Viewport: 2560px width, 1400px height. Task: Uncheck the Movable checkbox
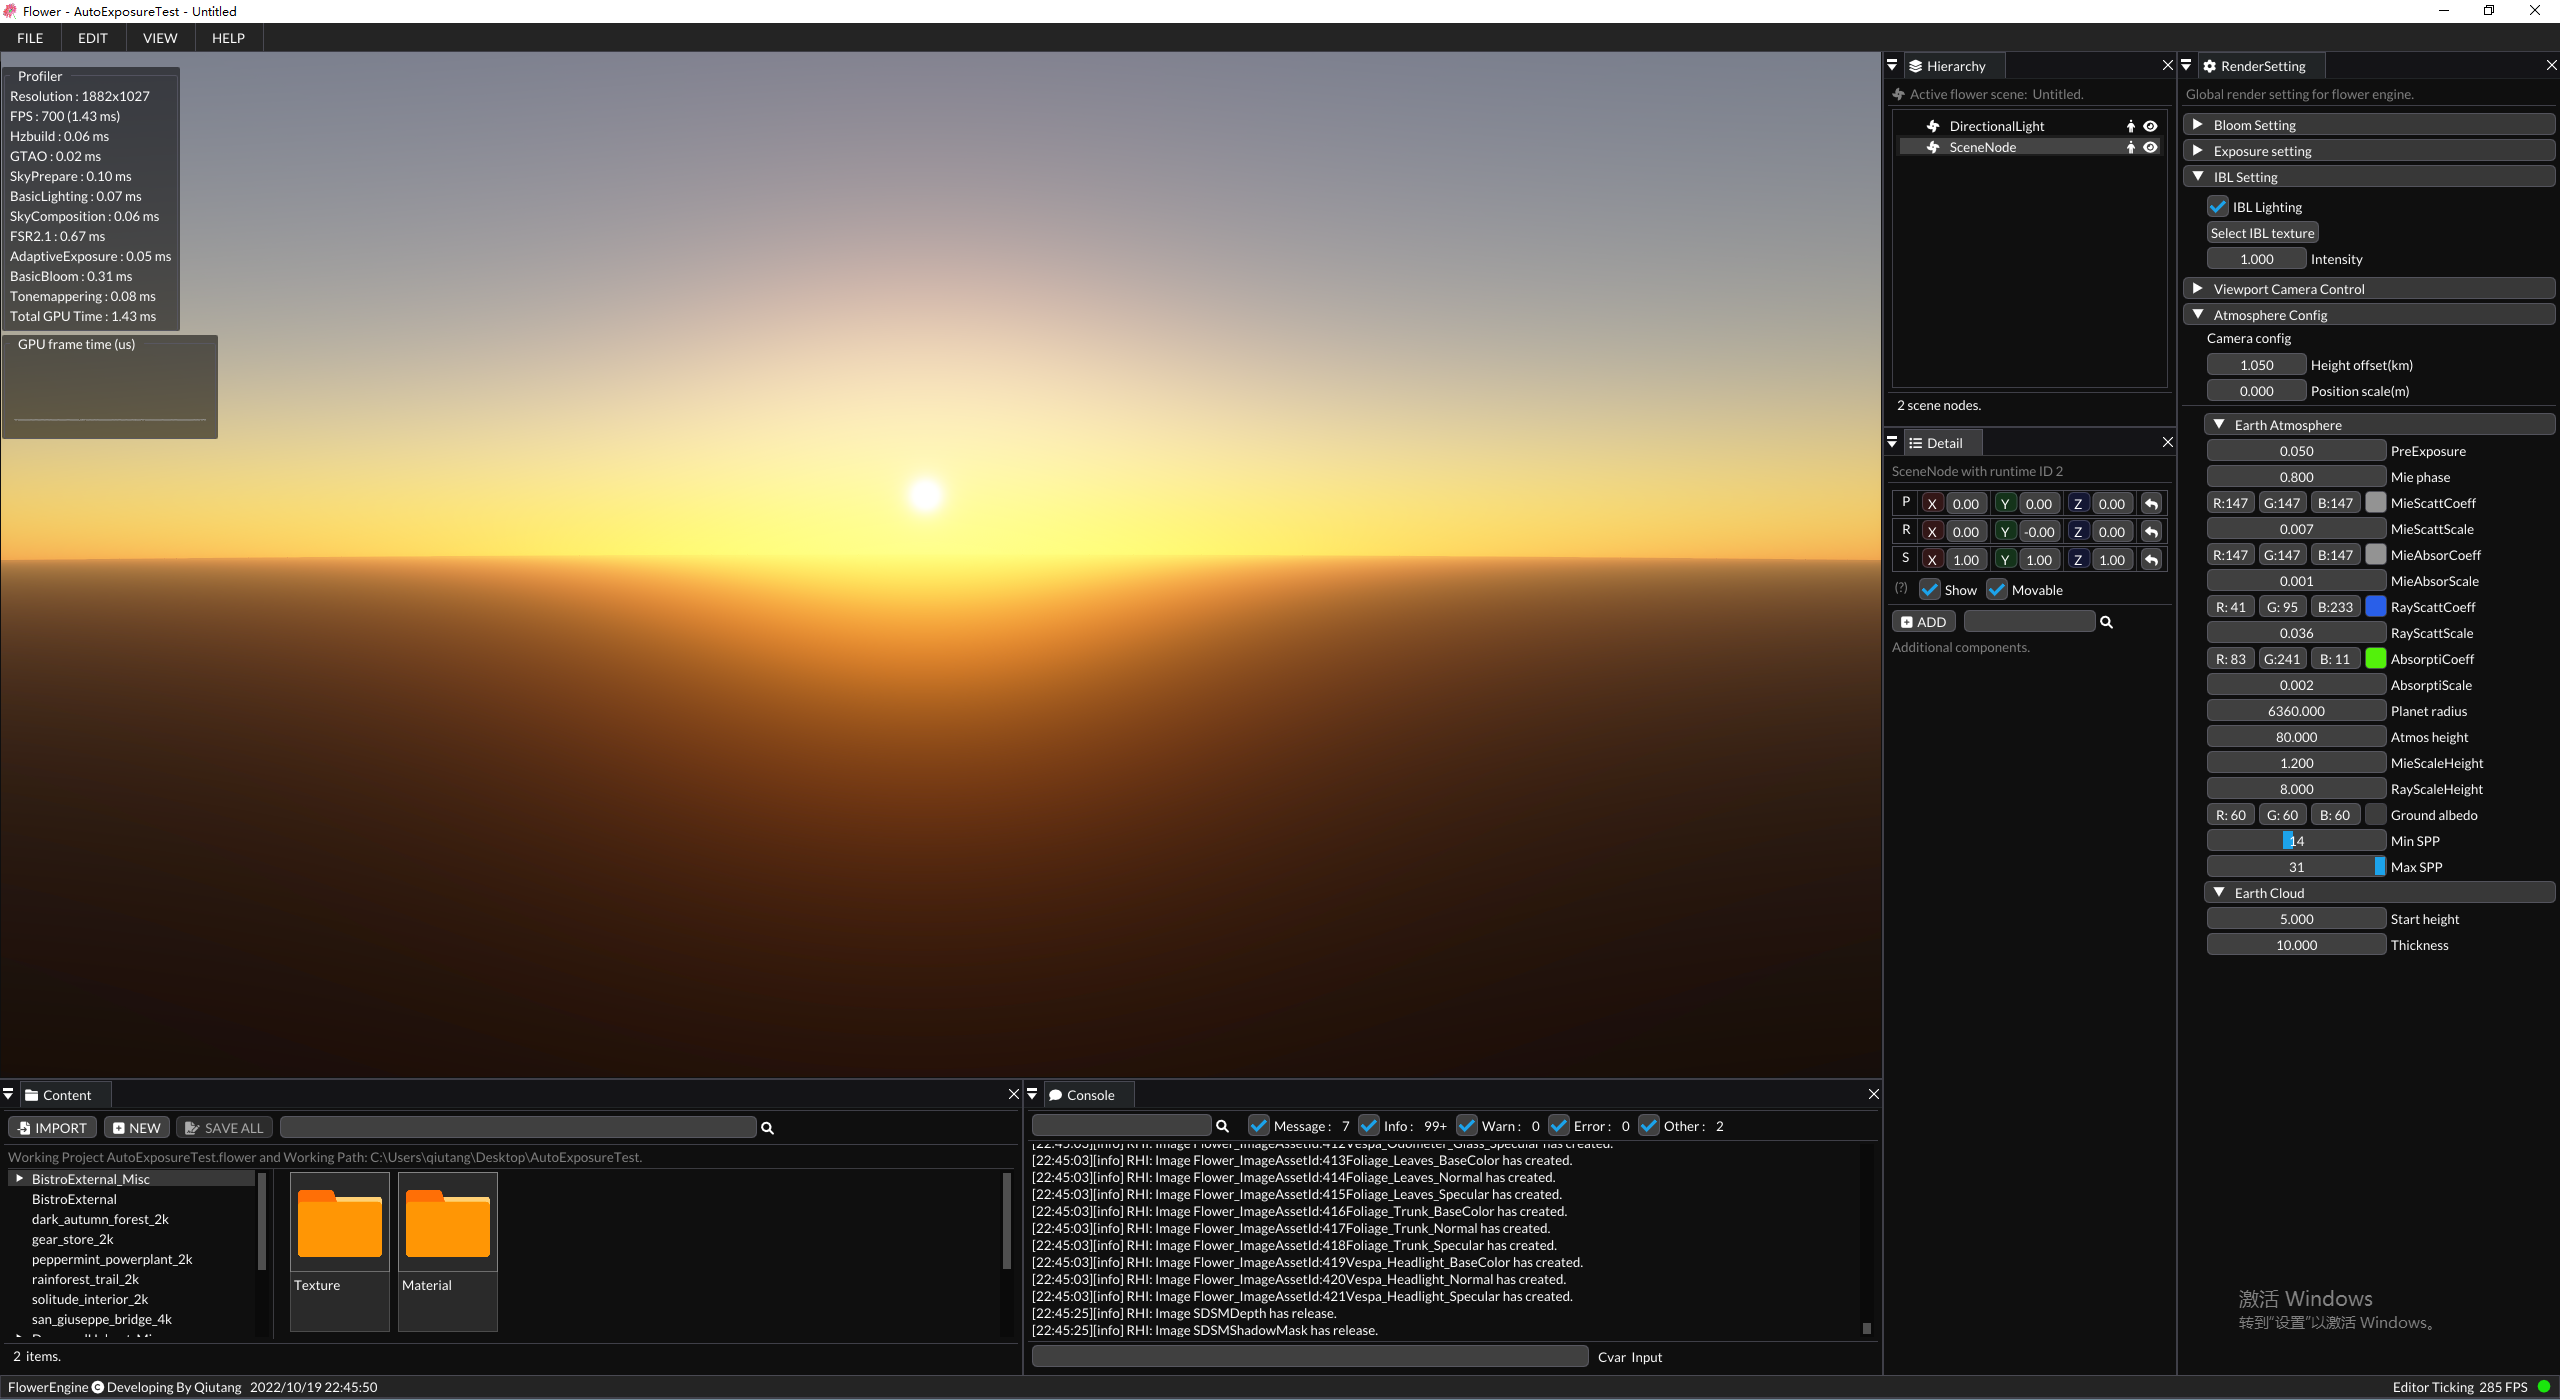(1997, 590)
